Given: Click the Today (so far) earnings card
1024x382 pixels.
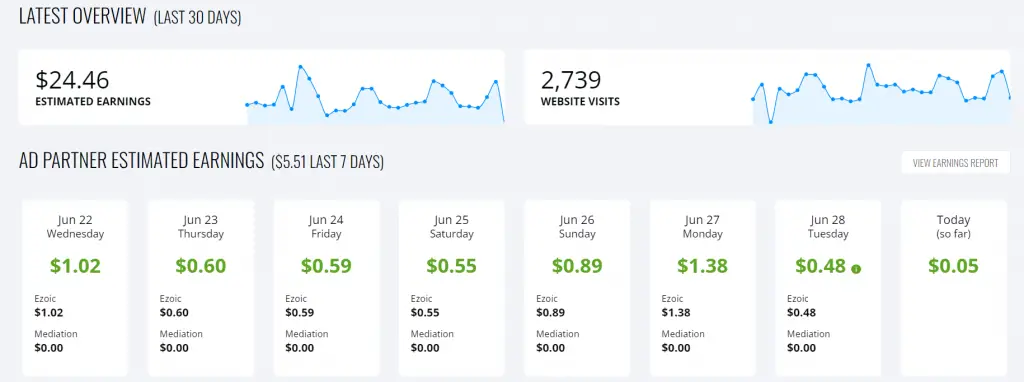Looking at the screenshot, I should (953, 288).
